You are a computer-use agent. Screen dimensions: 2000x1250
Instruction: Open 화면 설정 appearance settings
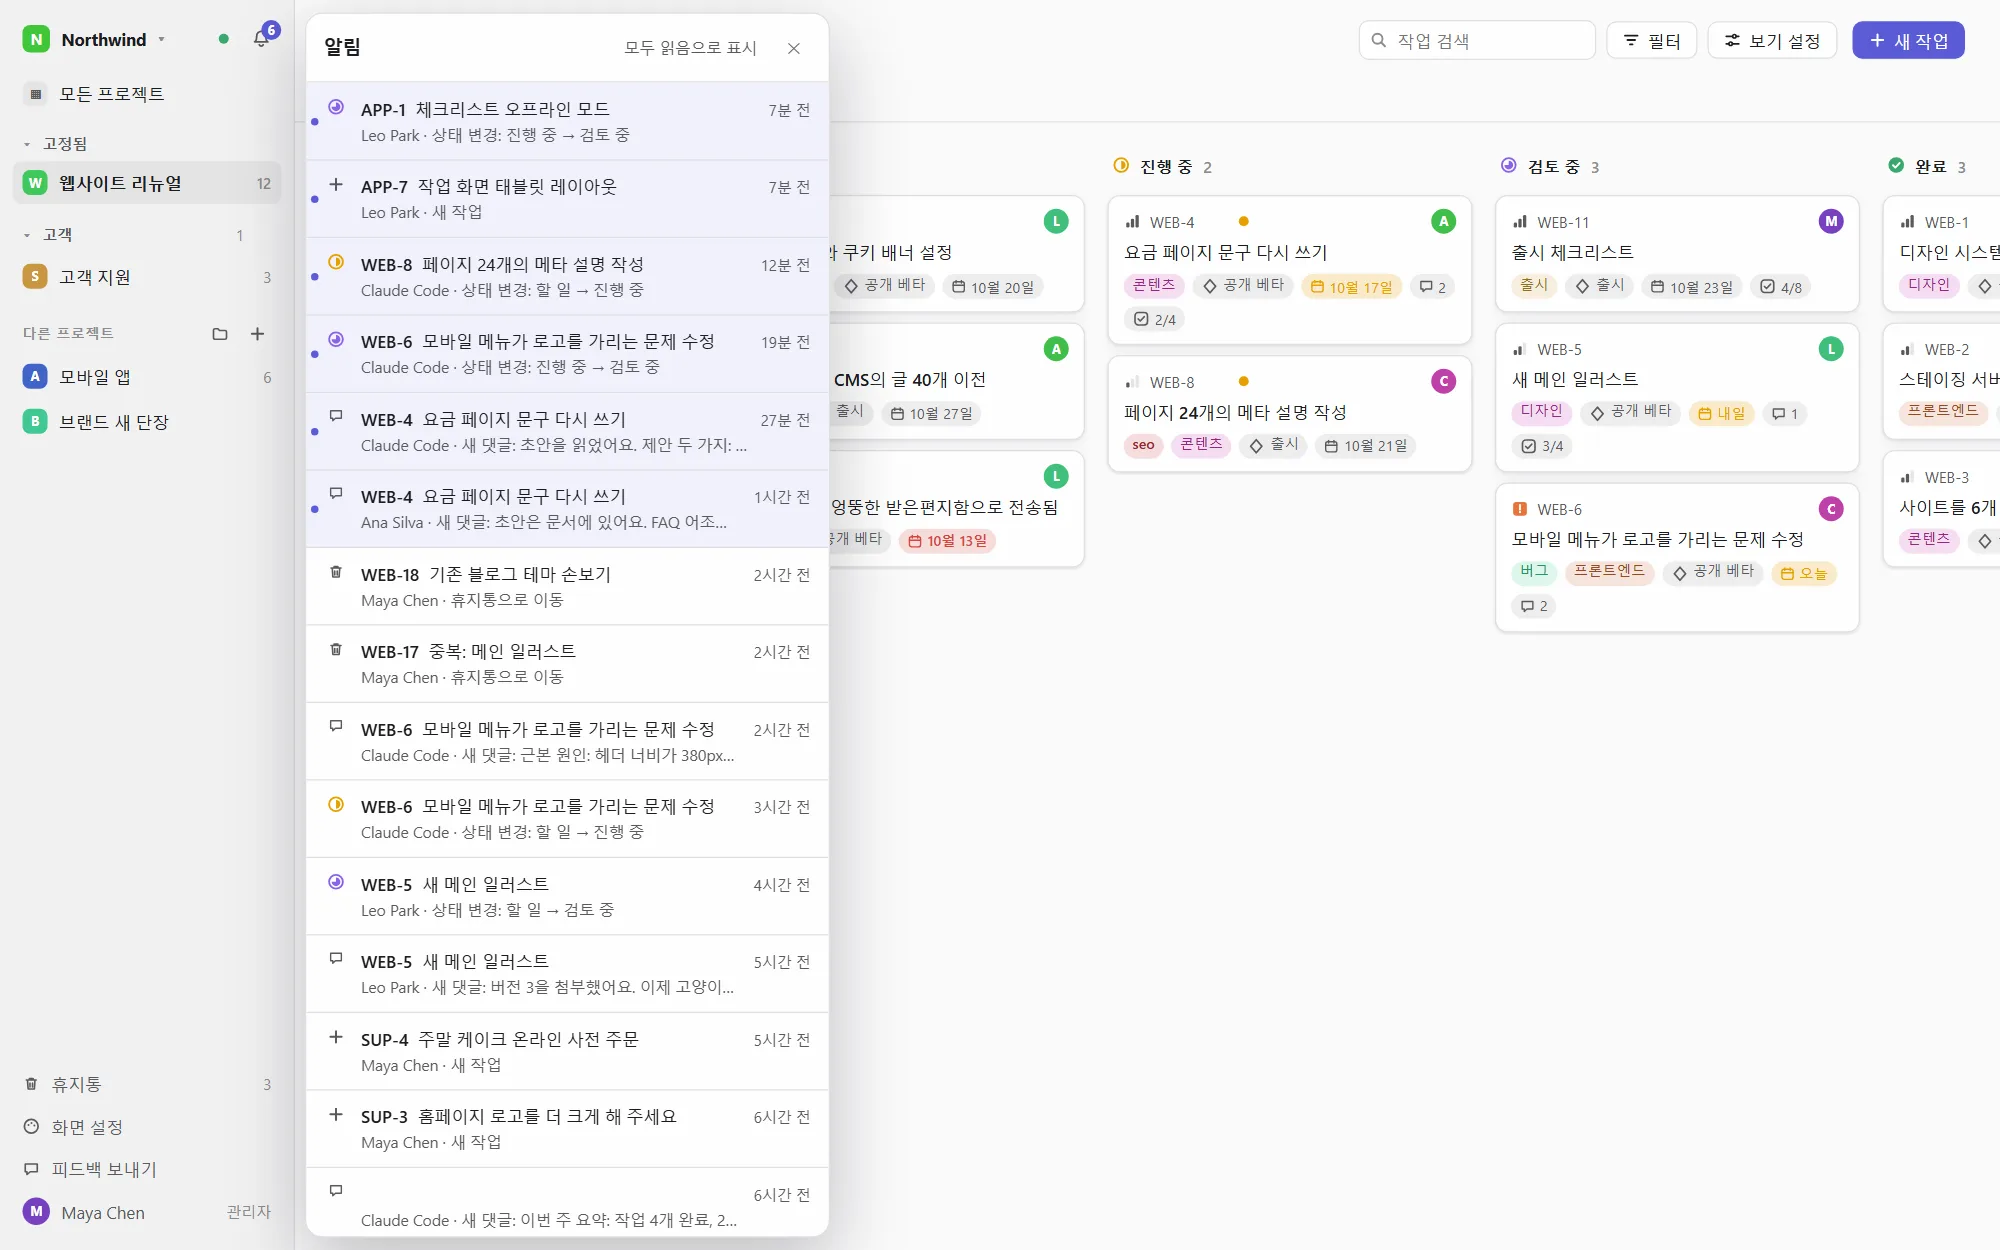(147, 1127)
